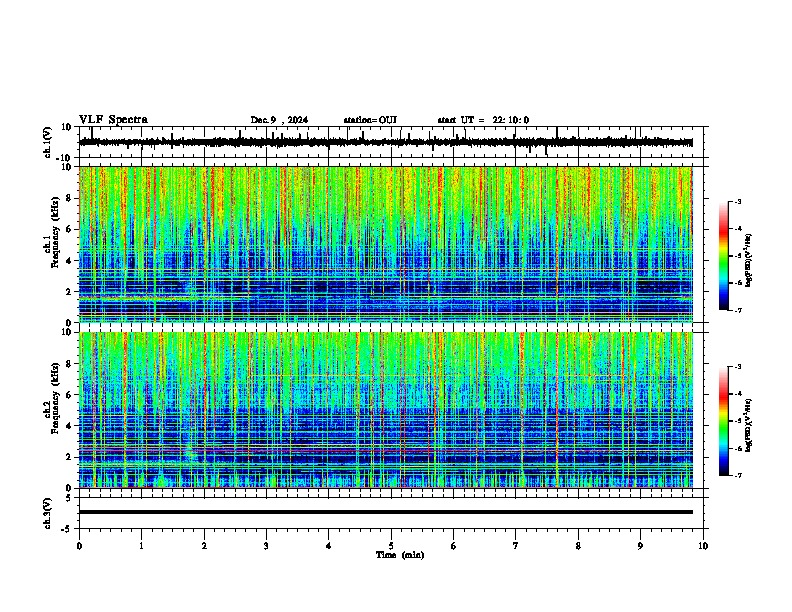Click the "ch.3(V)" axis label
The height and width of the screenshot is (612, 792).
coord(47,514)
